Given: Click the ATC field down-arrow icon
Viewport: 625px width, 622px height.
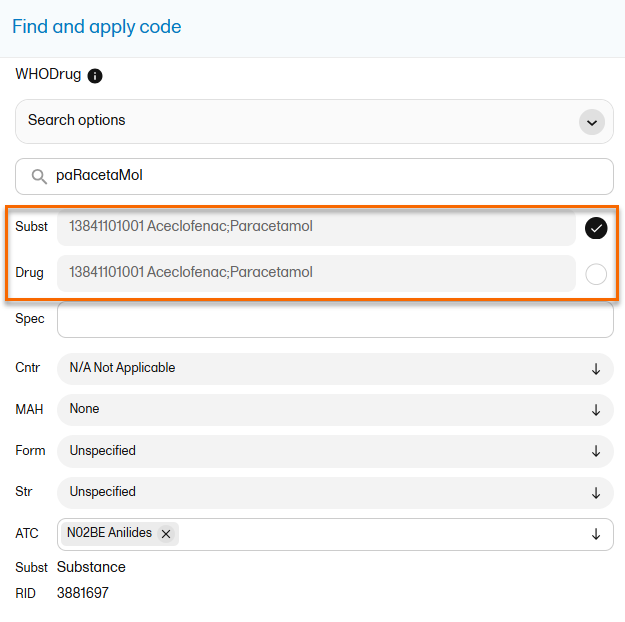Looking at the screenshot, I should click(596, 534).
